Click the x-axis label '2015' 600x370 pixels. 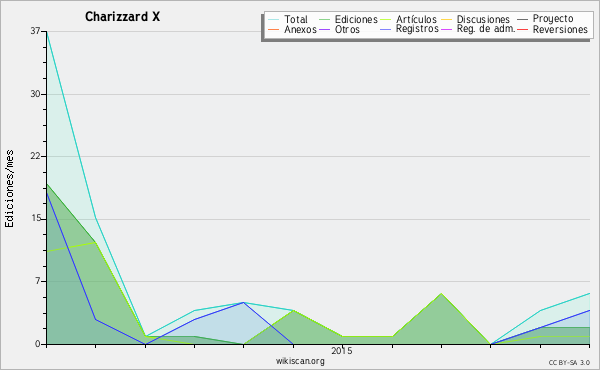tap(342, 350)
